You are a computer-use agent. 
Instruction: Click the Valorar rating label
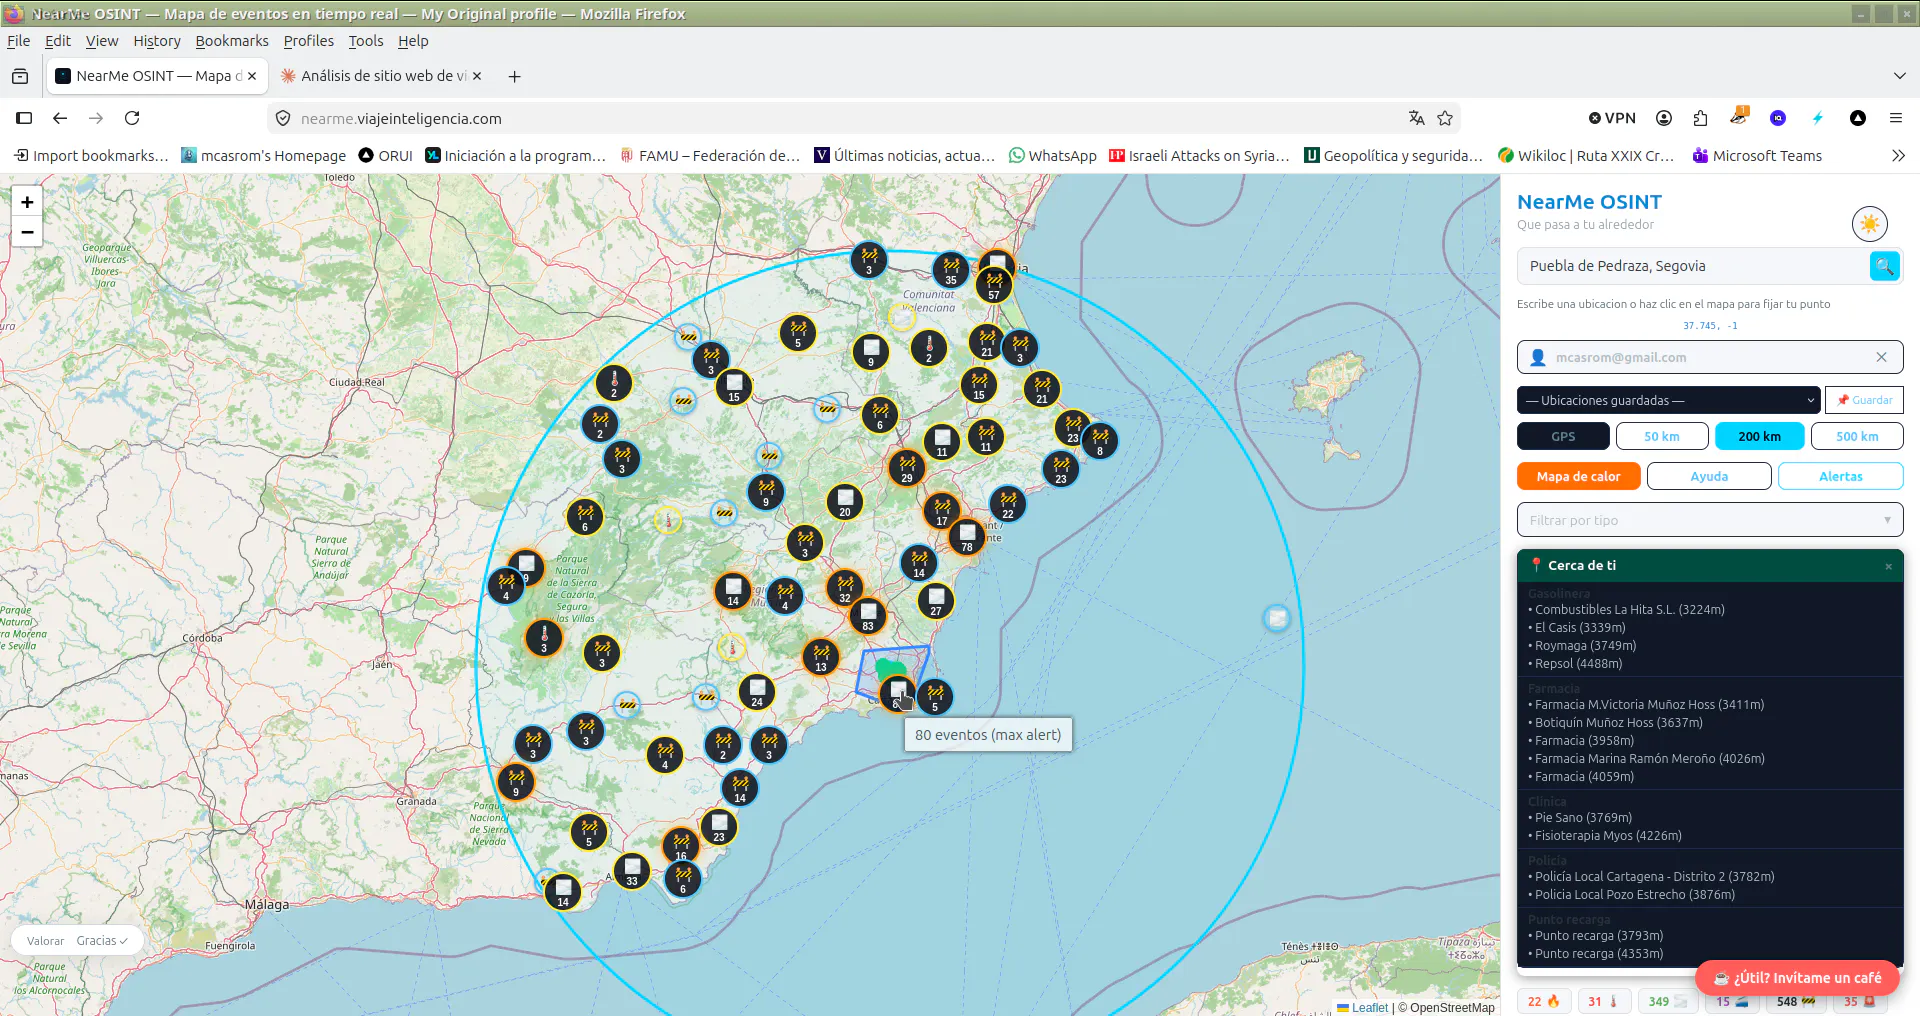[45, 941]
